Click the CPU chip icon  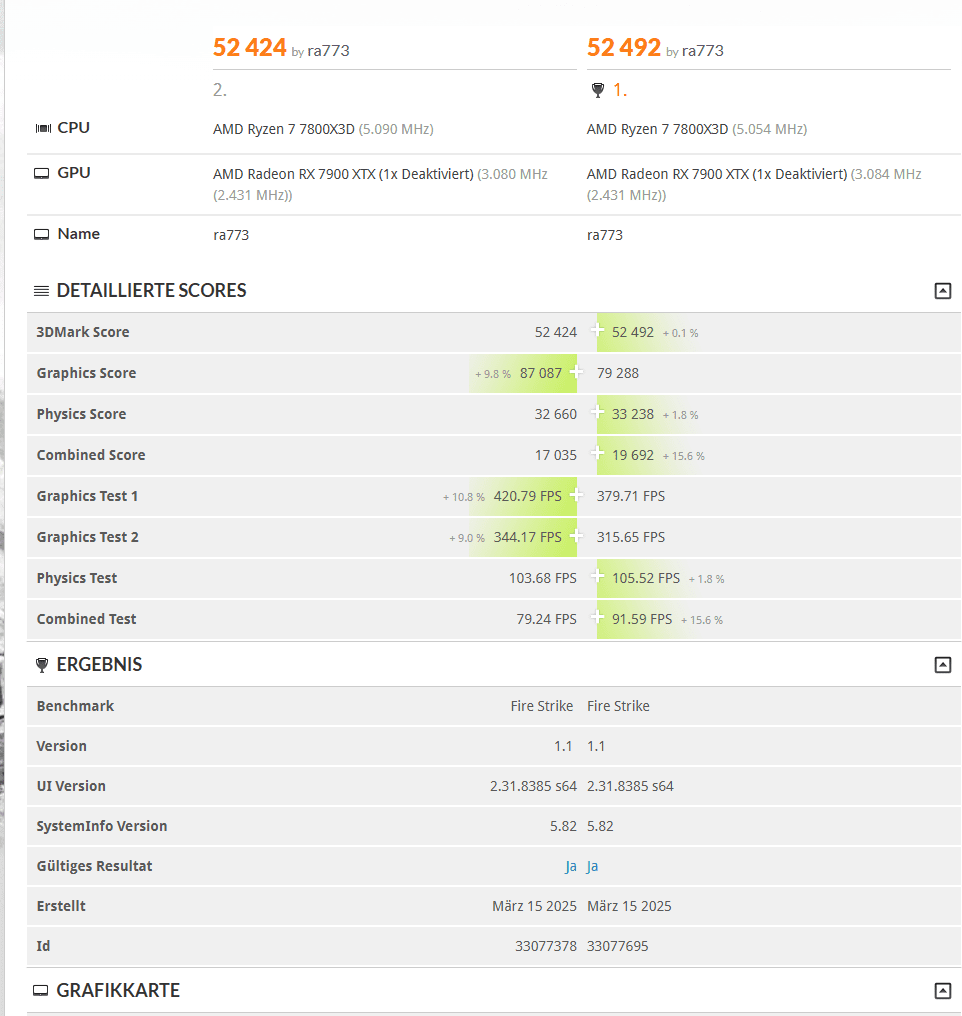43,128
